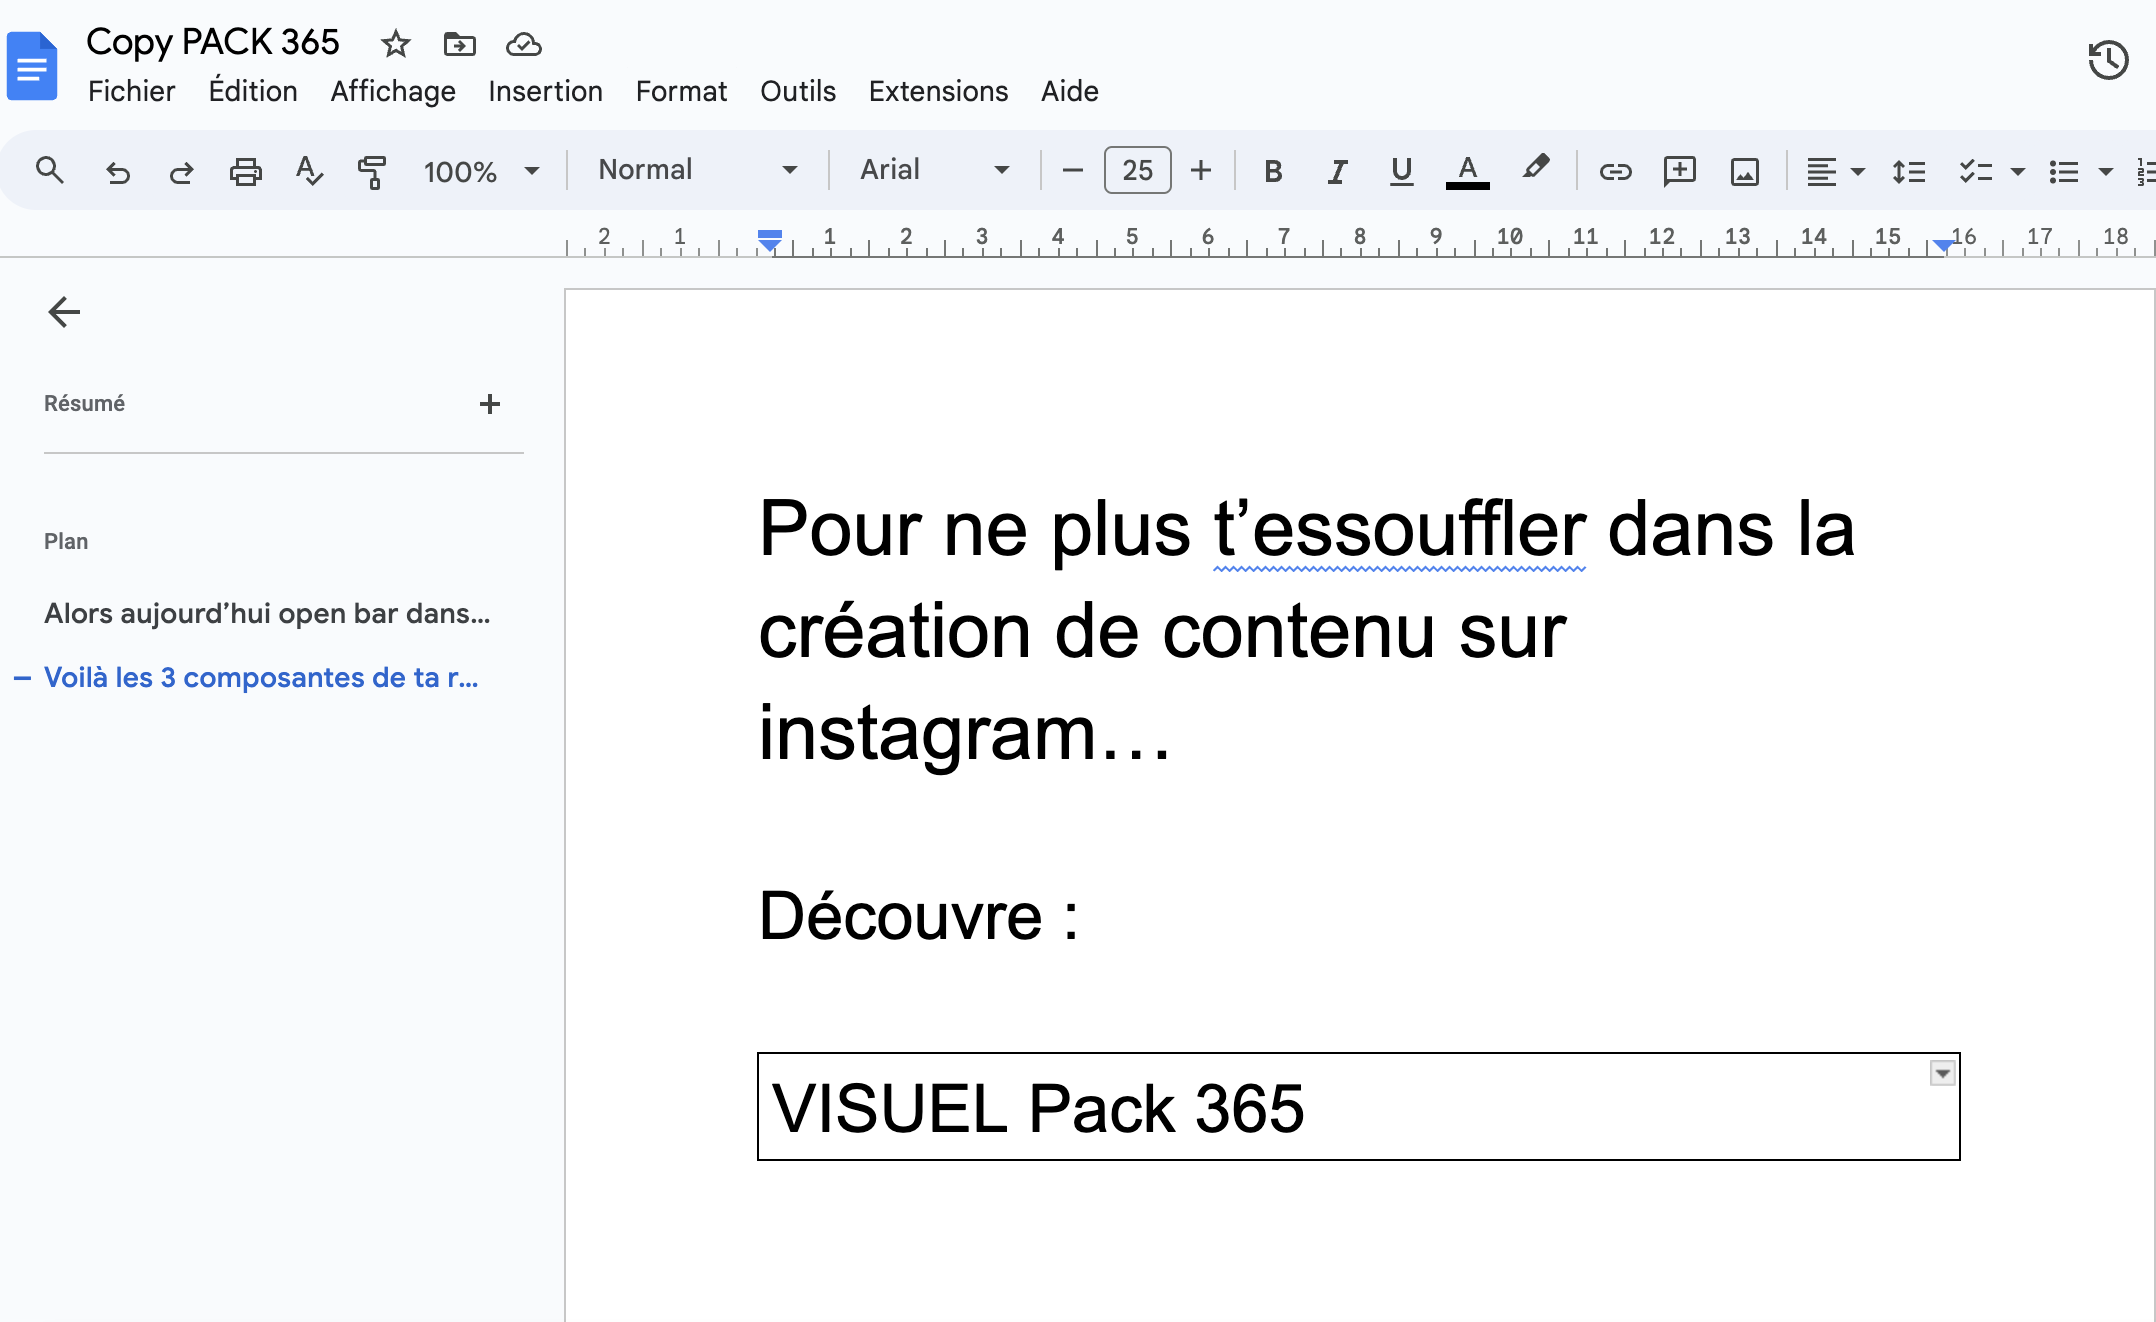Open the version history clock icon
2156x1322 pixels.
point(2107,61)
